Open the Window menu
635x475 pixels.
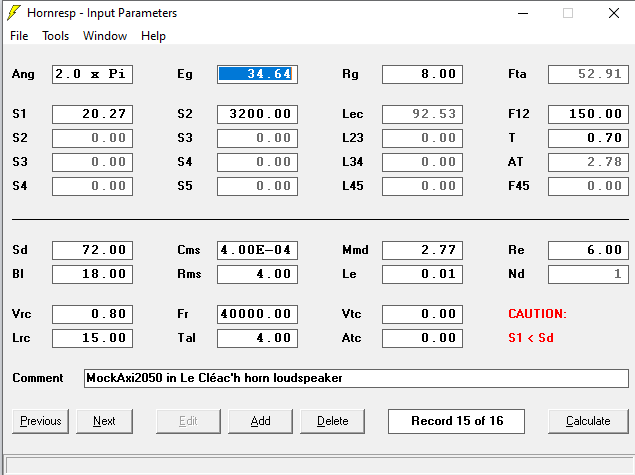(105, 36)
